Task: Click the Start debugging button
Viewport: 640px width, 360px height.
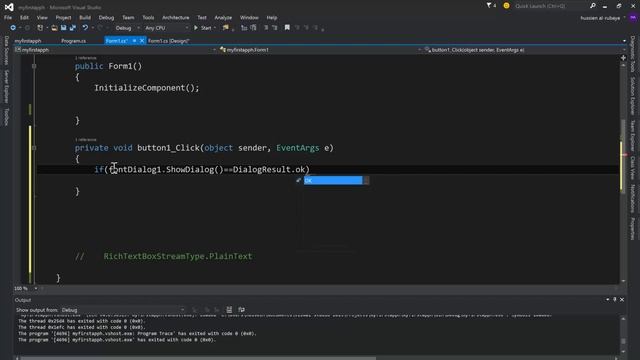Action: (x=202, y=28)
